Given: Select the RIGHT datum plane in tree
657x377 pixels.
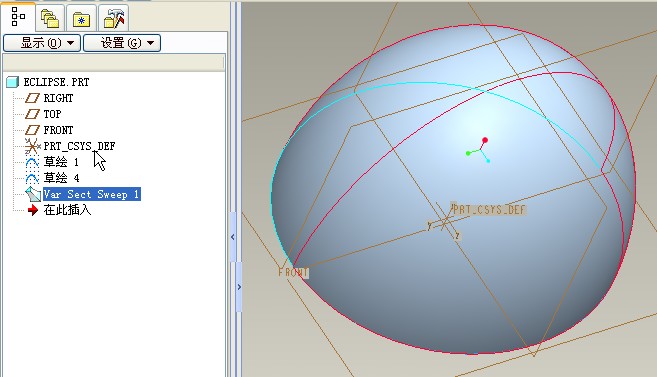Looking at the screenshot, I should pos(58,98).
